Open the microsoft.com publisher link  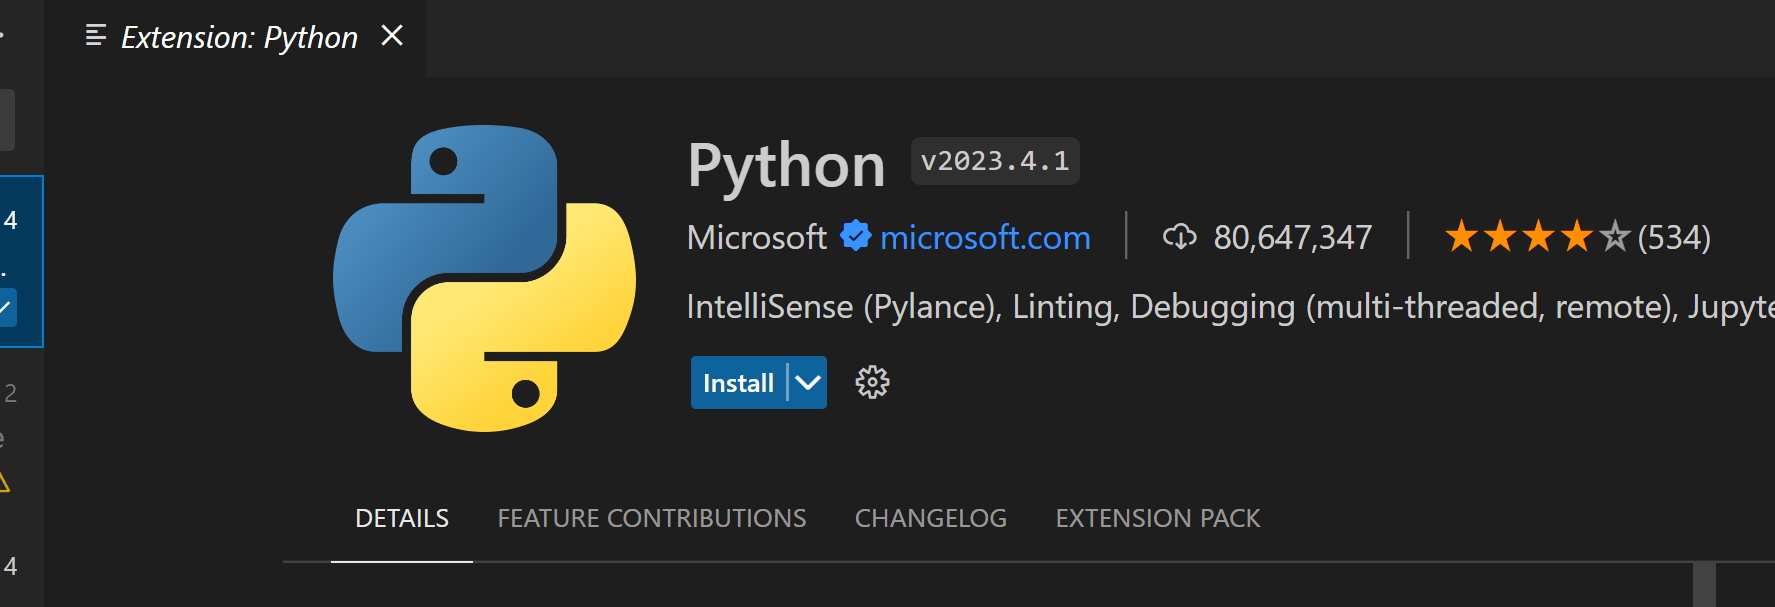[x=985, y=237]
